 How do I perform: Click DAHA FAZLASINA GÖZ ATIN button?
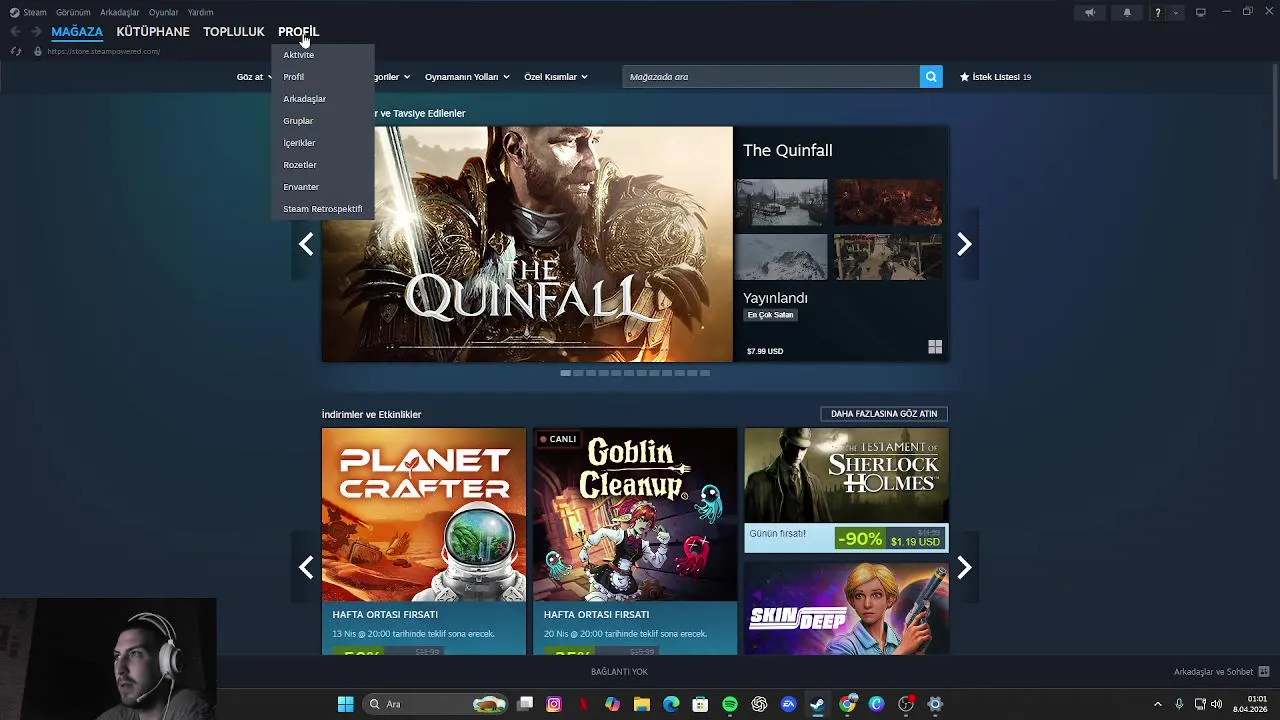pos(884,414)
